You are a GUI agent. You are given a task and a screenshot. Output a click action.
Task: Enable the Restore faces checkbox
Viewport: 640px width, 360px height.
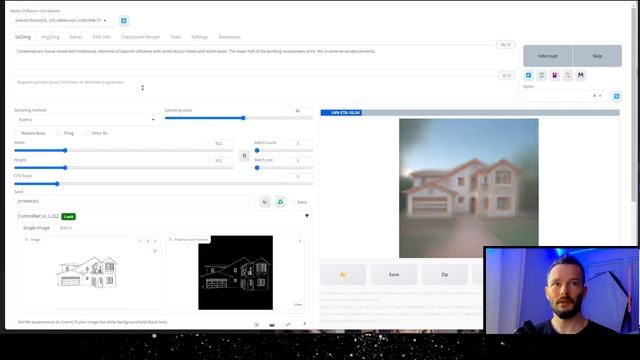pos(17,133)
